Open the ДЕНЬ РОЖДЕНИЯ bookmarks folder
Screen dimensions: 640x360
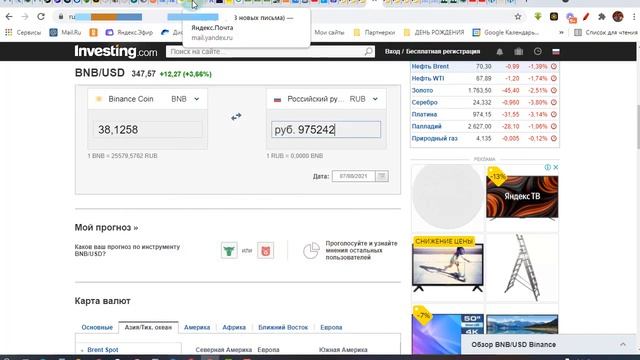pos(434,32)
